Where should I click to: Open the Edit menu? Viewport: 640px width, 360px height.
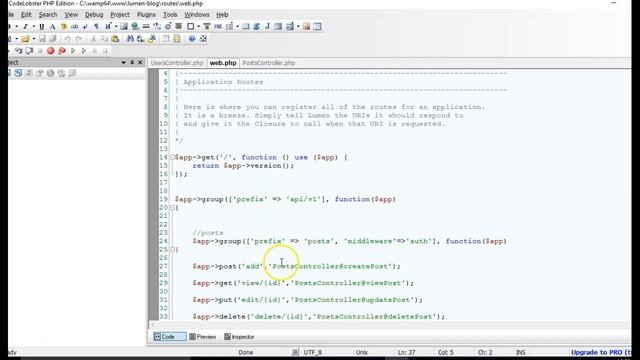click(26, 15)
